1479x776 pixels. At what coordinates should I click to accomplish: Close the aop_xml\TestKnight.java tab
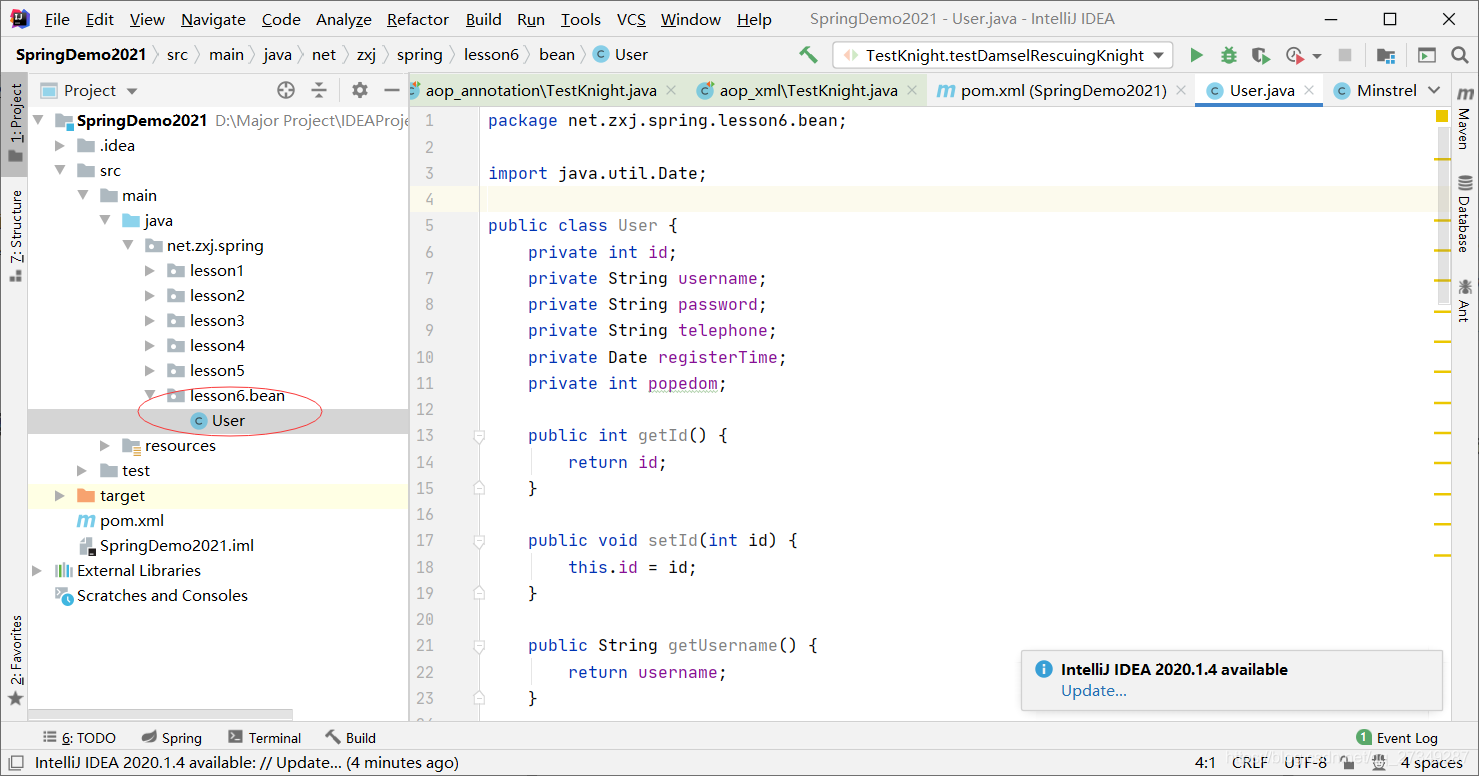(x=914, y=90)
